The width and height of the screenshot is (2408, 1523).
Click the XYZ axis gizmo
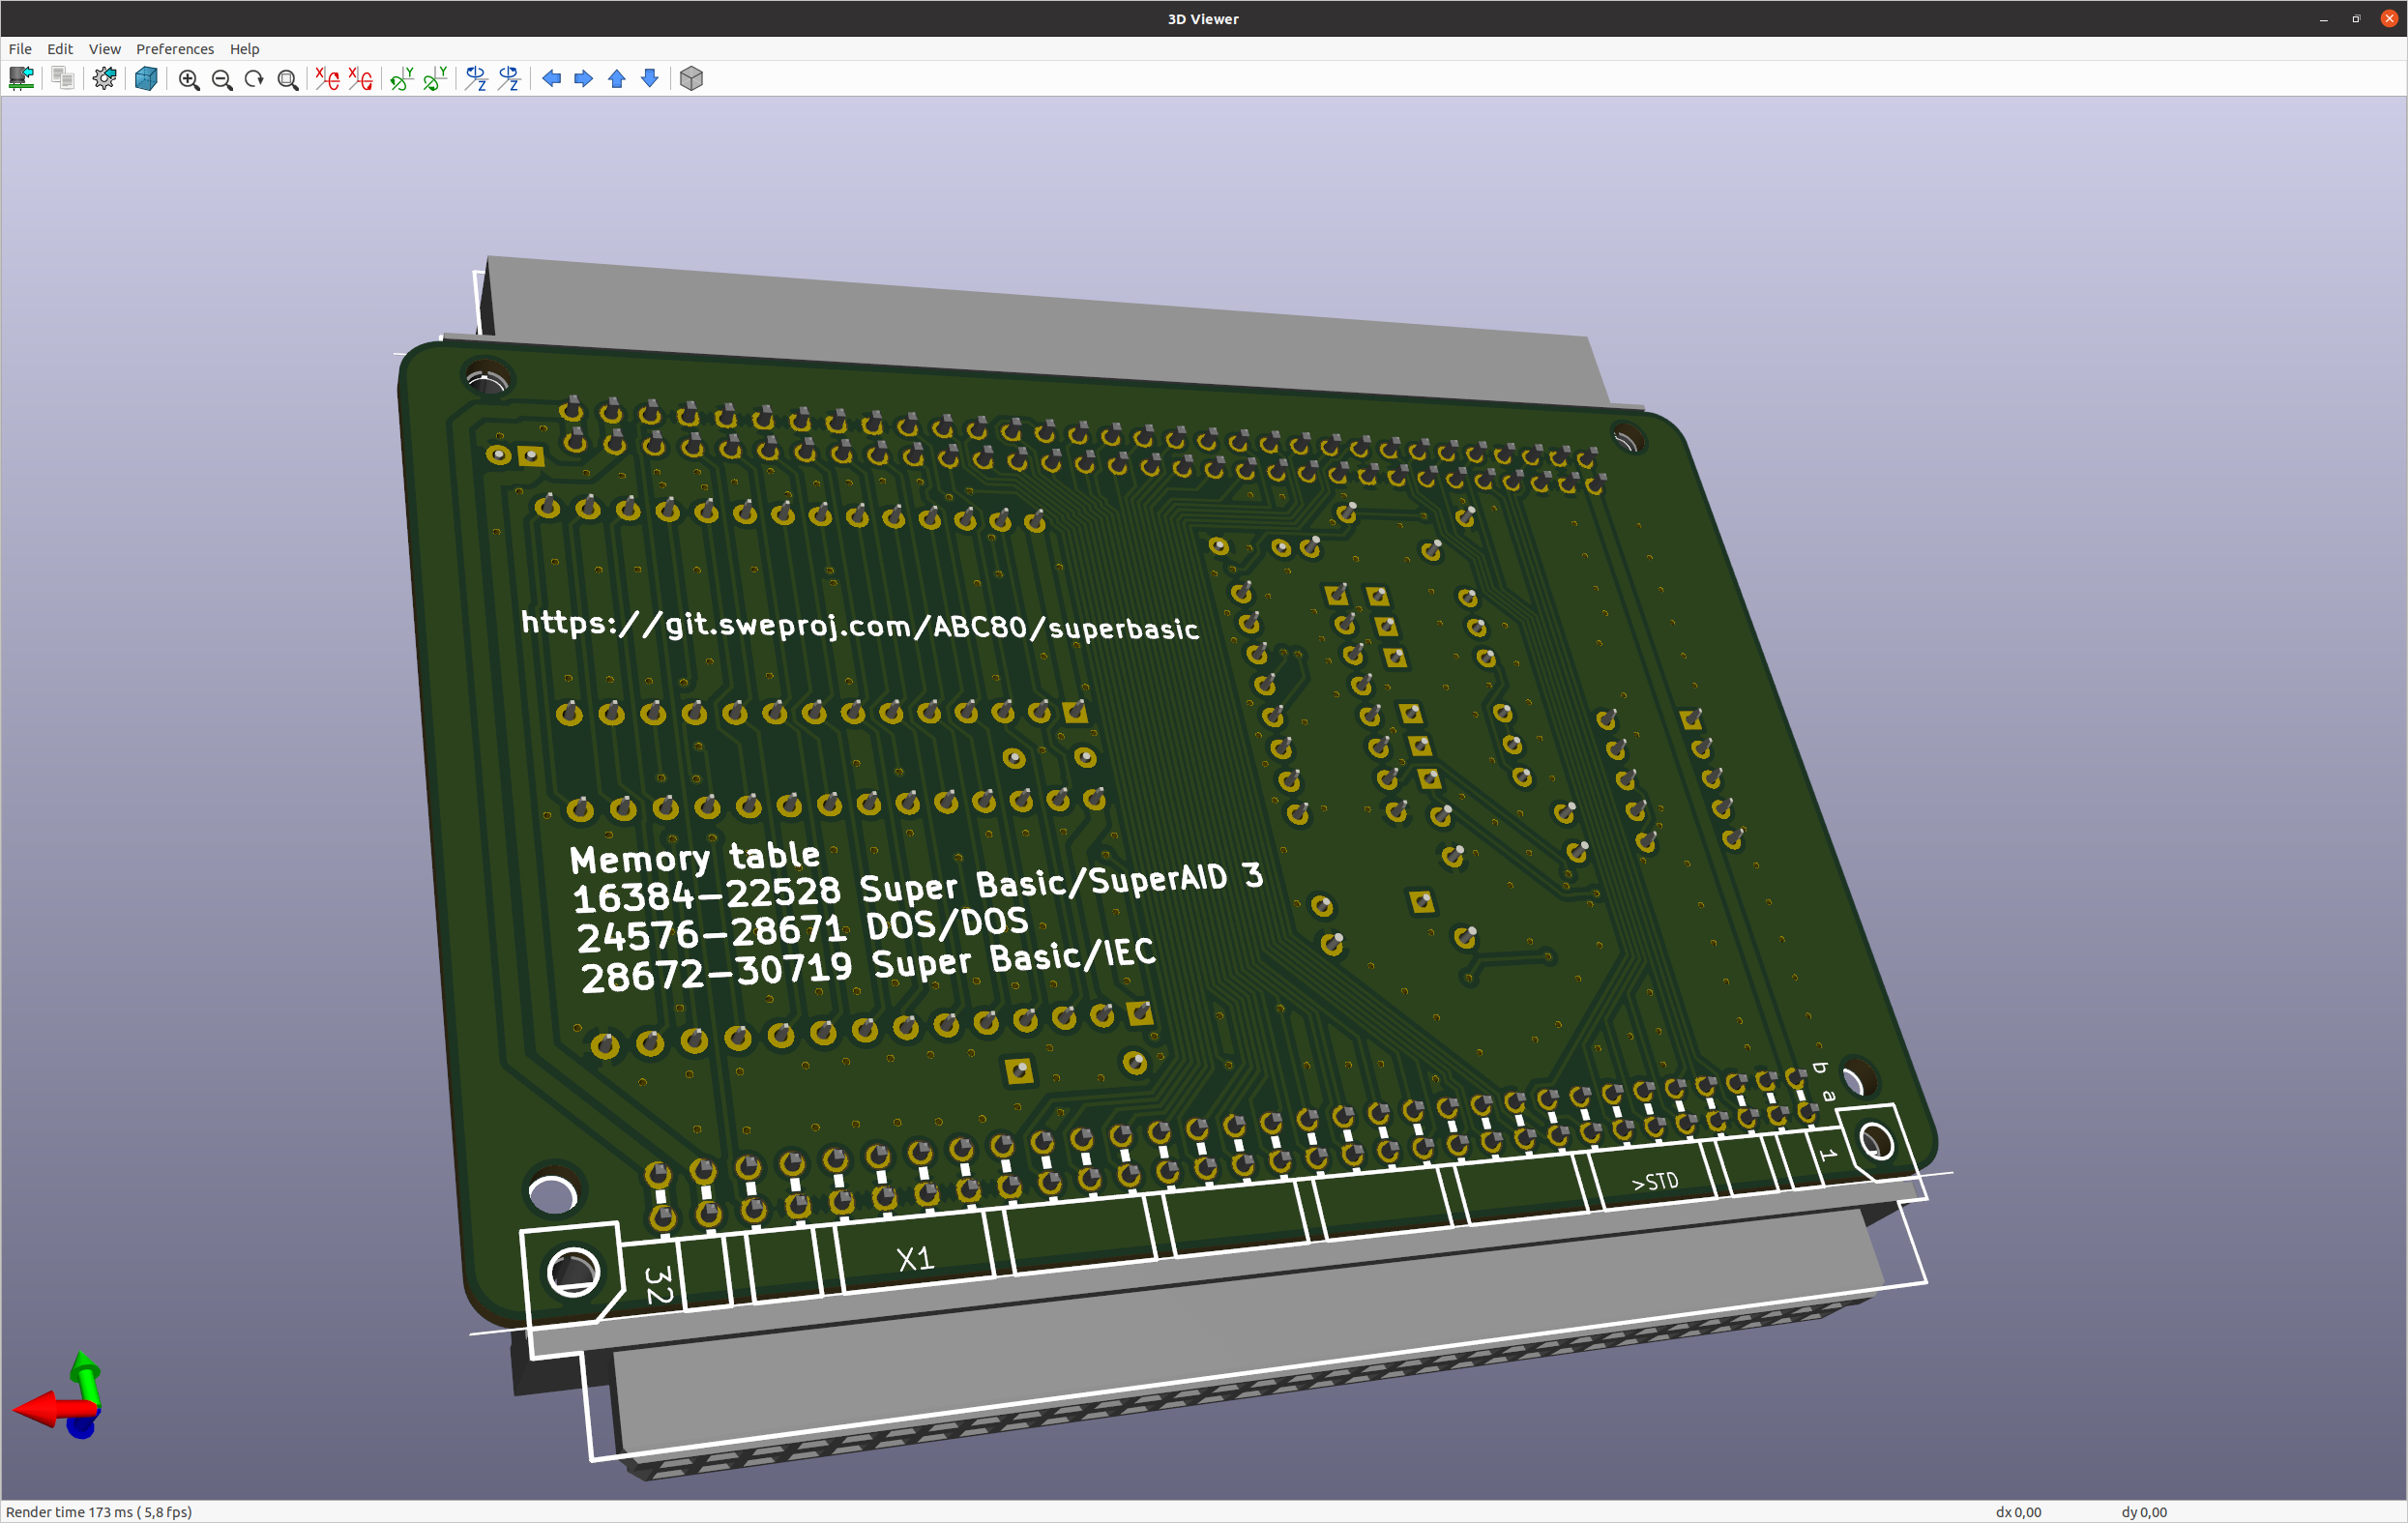point(60,1396)
